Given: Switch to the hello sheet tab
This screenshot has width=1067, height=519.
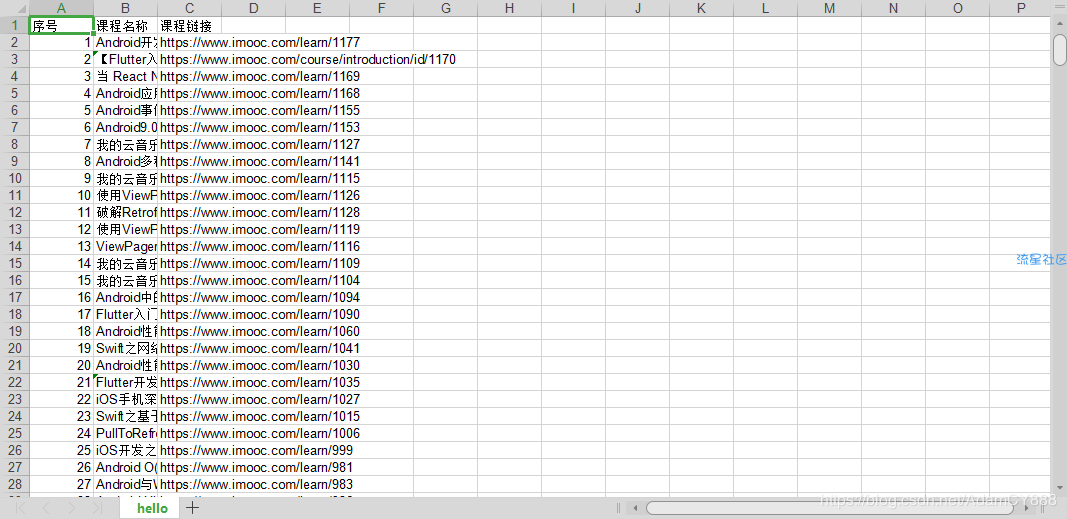Looking at the screenshot, I should click(152, 508).
